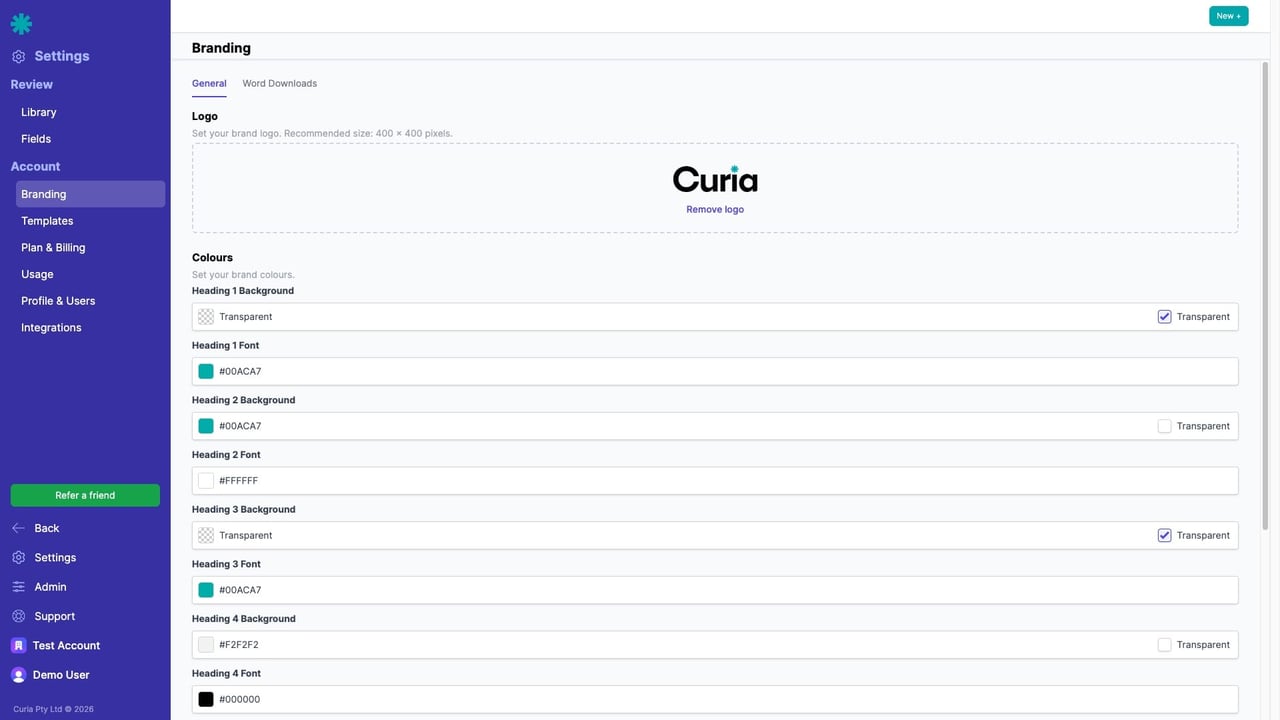The height and width of the screenshot is (720, 1280).
Task: Click the Test Account building icon
Action: tap(18, 646)
